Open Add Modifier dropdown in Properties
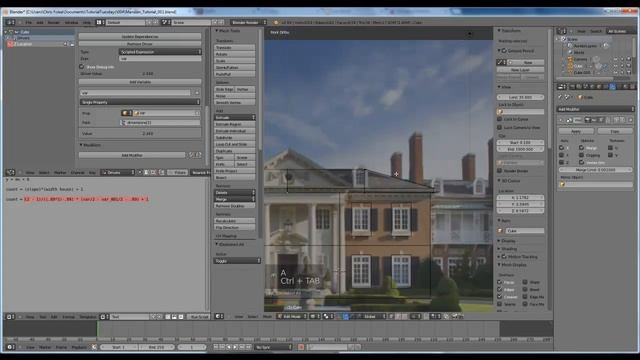The width and height of the screenshot is (640, 360). click(x=596, y=109)
